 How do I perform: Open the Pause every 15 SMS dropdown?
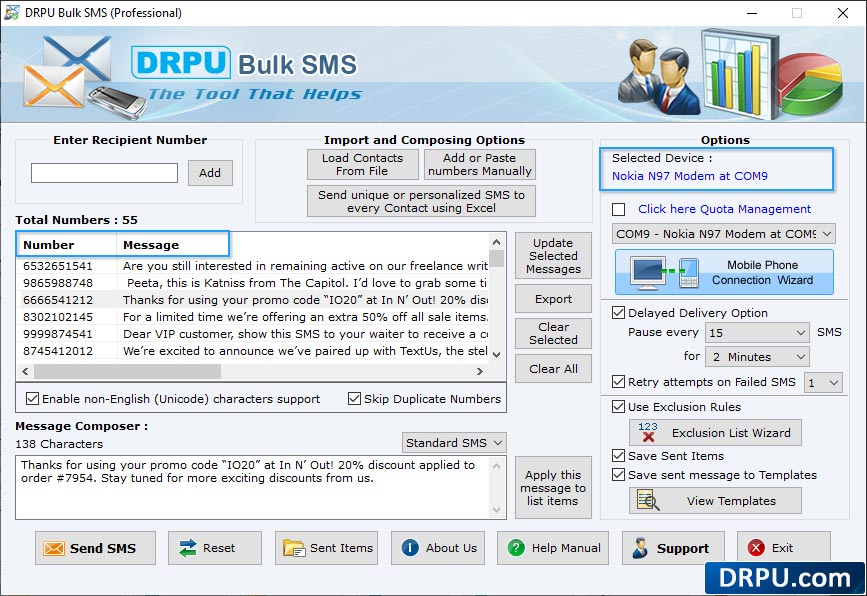757,333
